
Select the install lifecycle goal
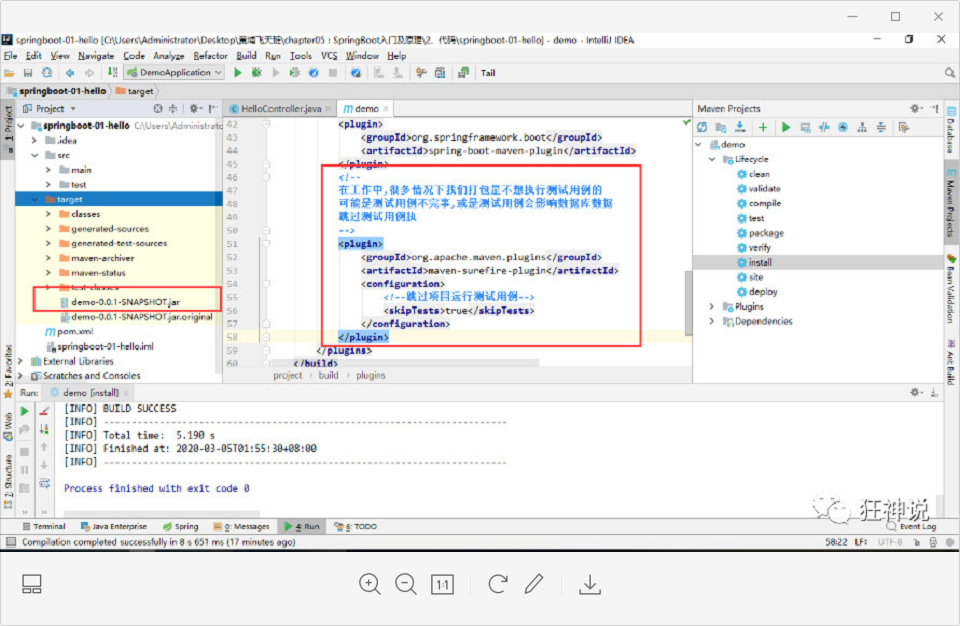point(760,262)
